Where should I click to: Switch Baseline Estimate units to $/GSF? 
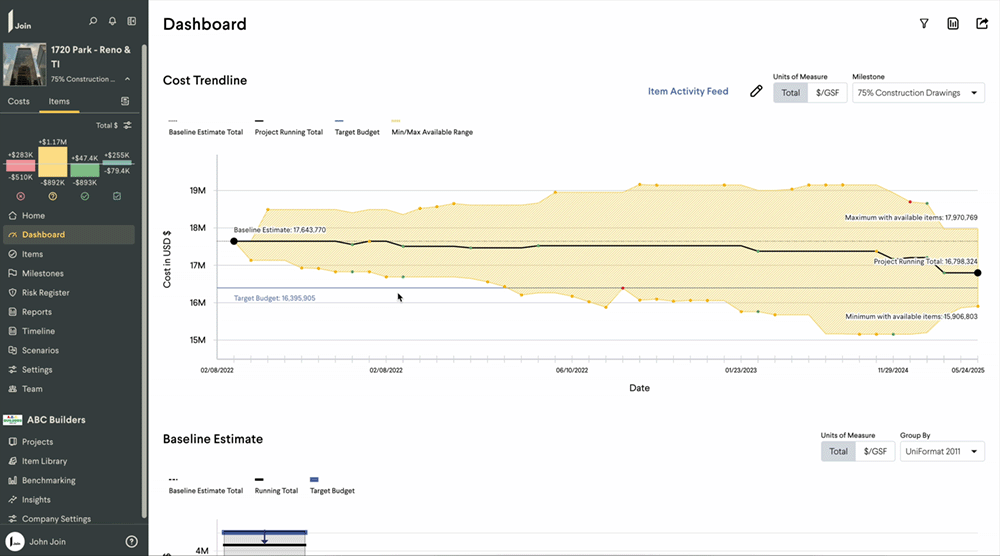(x=875, y=452)
